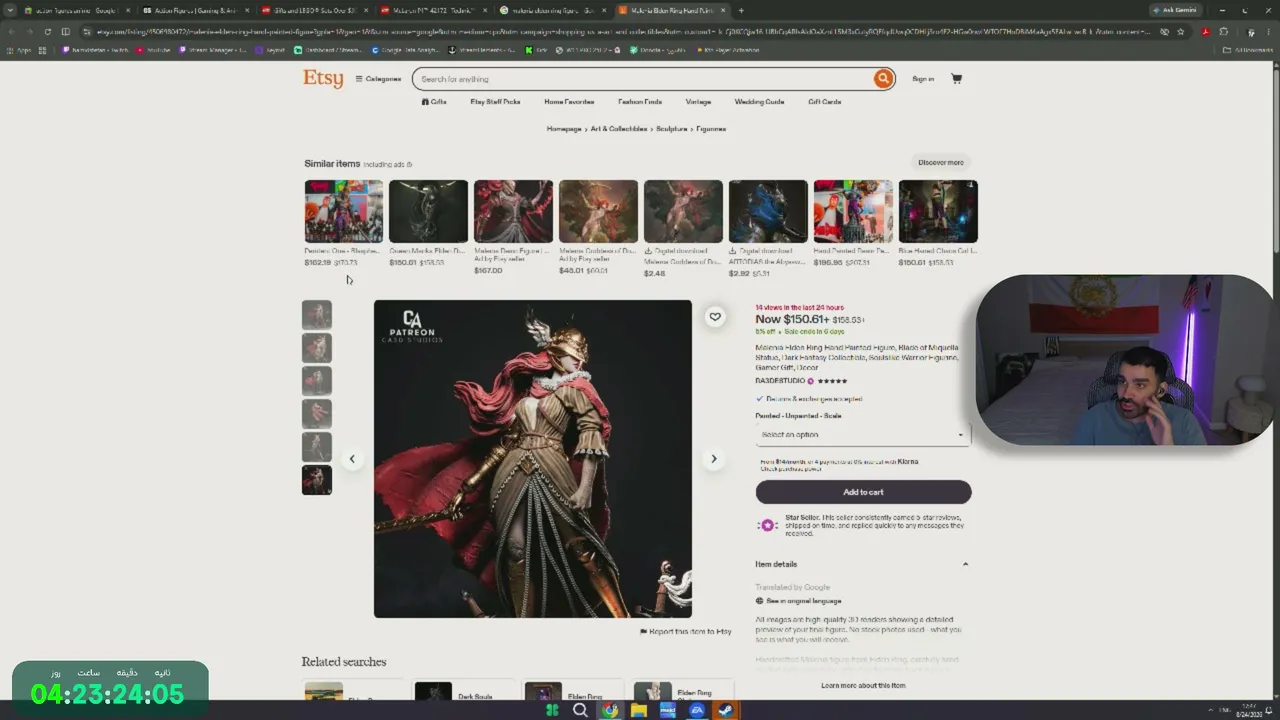Click 'Learn more about this item'
This screenshot has width=1280, height=720.
pos(863,685)
